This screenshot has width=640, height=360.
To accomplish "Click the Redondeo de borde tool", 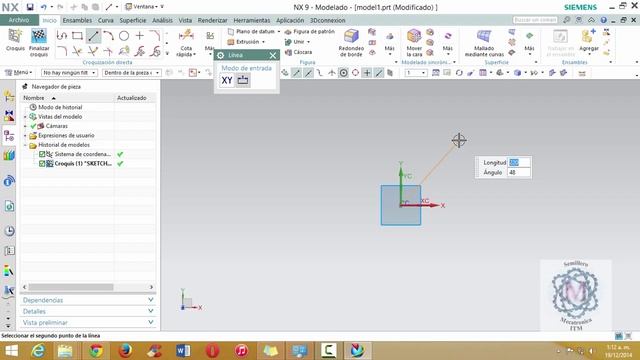I will coord(351,43).
